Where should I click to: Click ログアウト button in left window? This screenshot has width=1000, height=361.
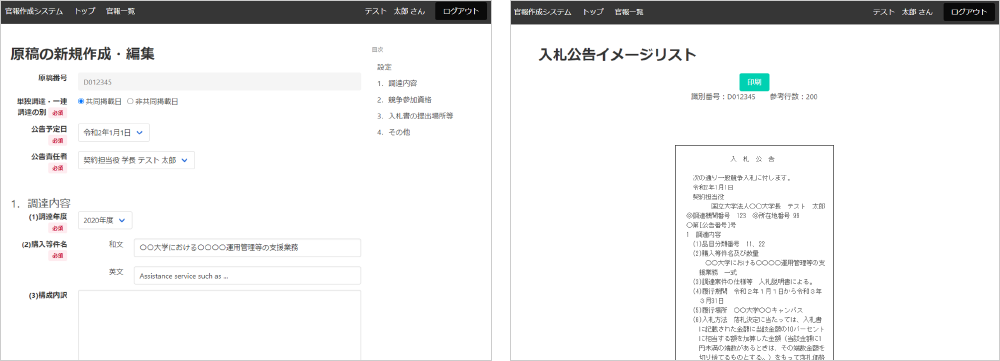(462, 11)
